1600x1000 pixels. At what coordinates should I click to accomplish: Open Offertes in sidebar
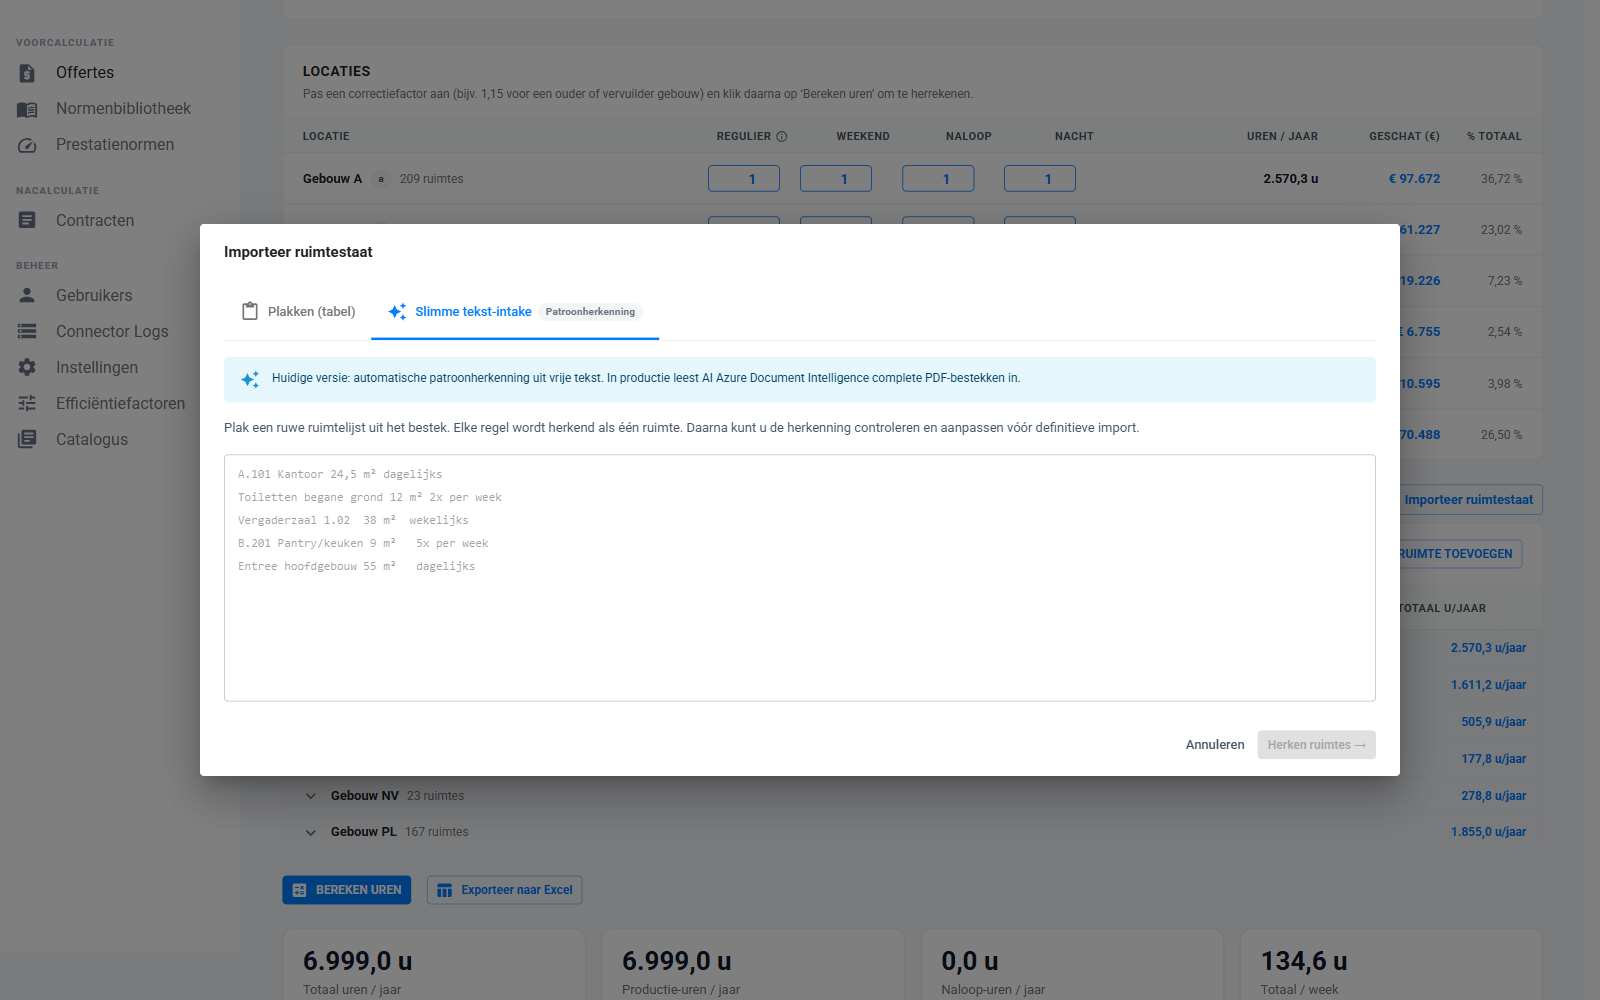[x=85, y=73]
